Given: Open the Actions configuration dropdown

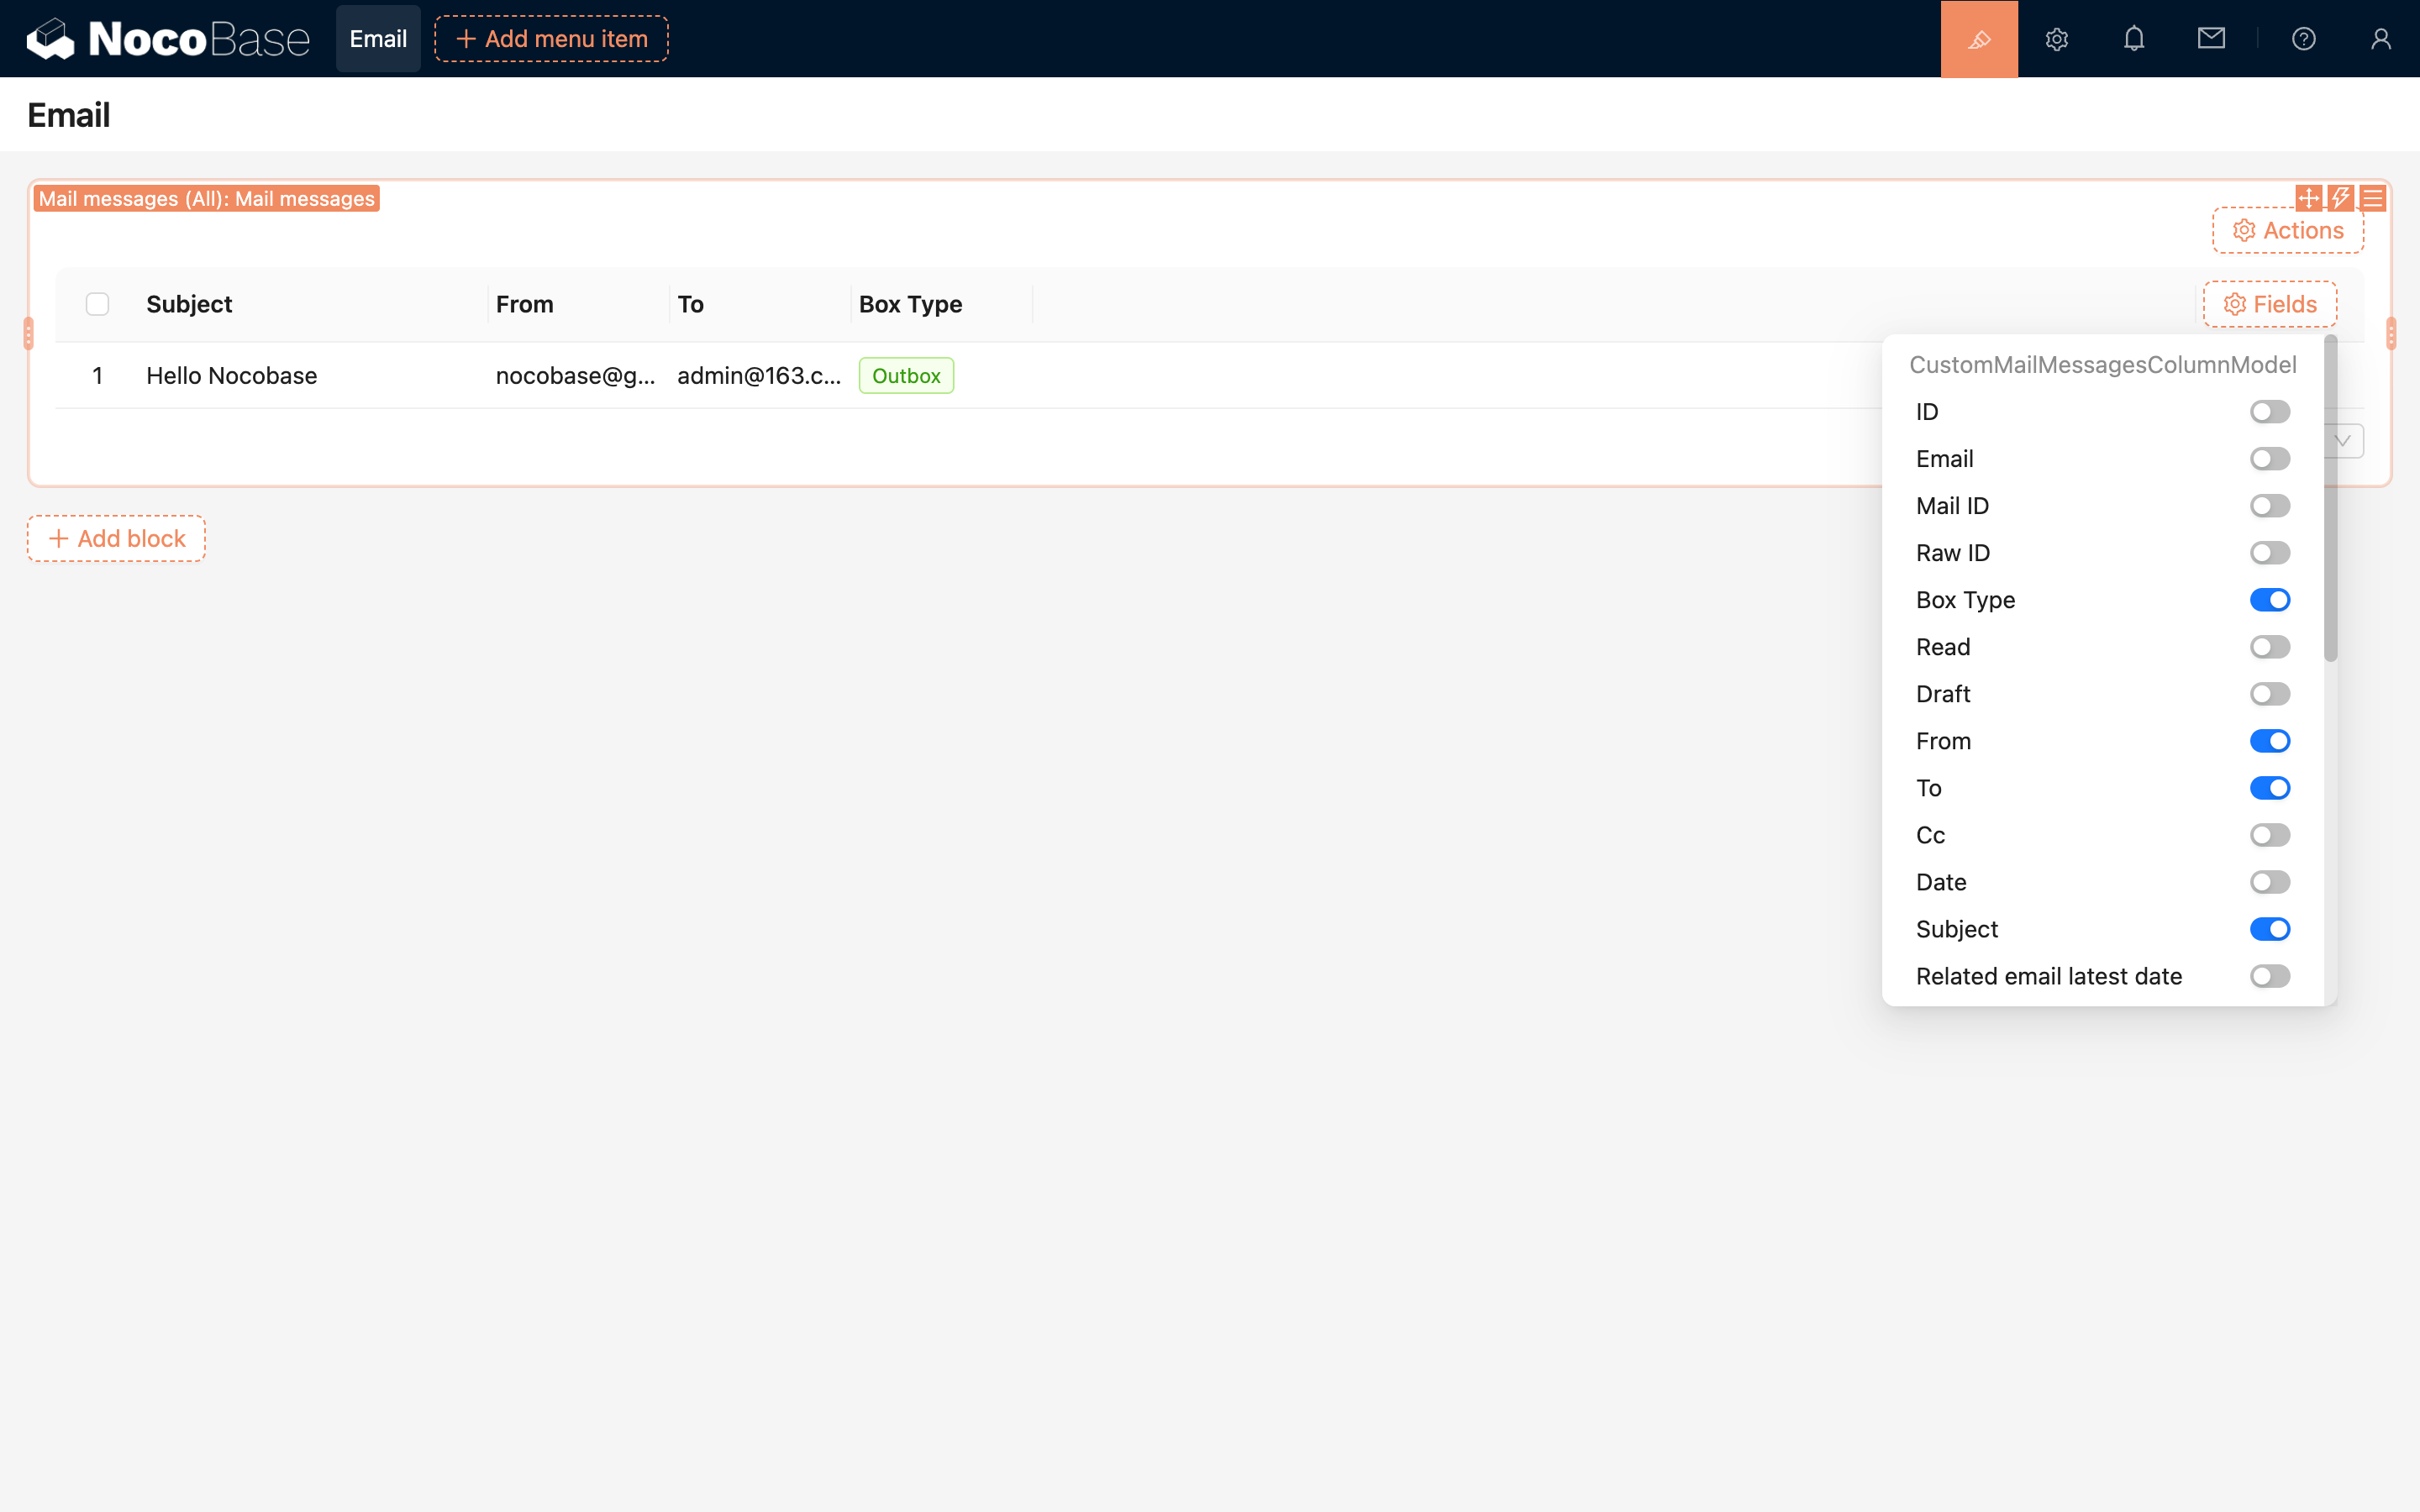Looking at the screenshot, I should pyautogui.click(x=2287, y=230).
